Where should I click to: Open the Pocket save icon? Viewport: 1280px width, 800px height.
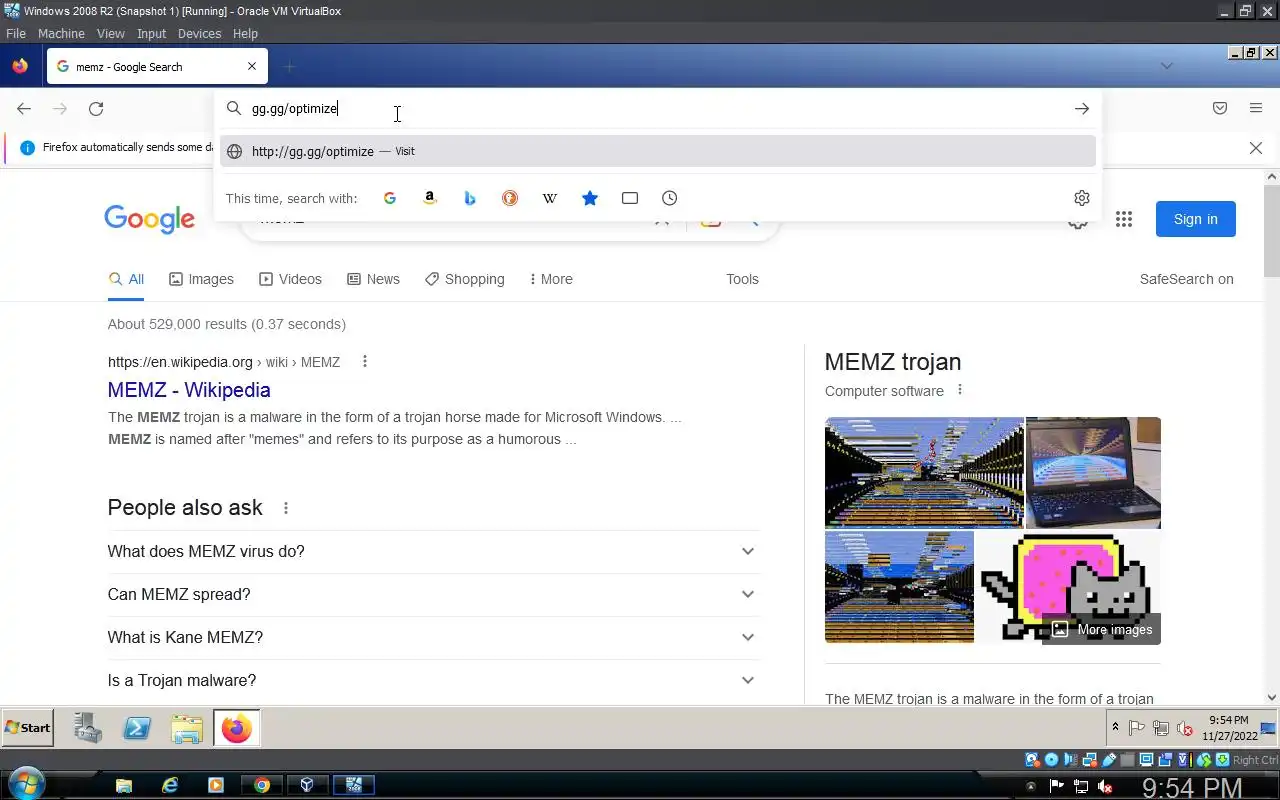pos(1220,108)
